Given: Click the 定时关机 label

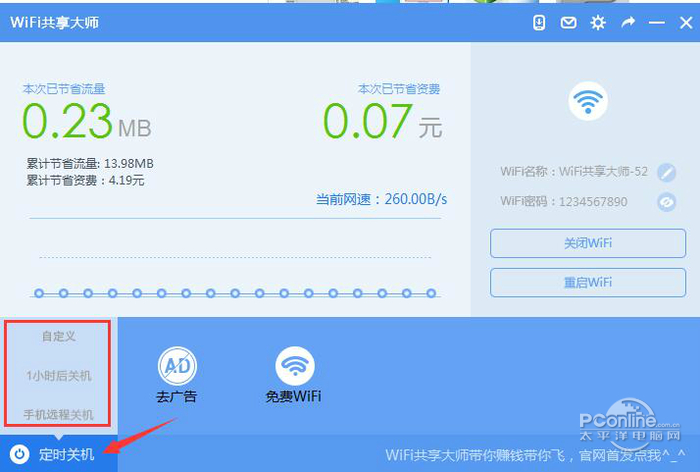Looking at the screenshot, I should pos(67,455).
